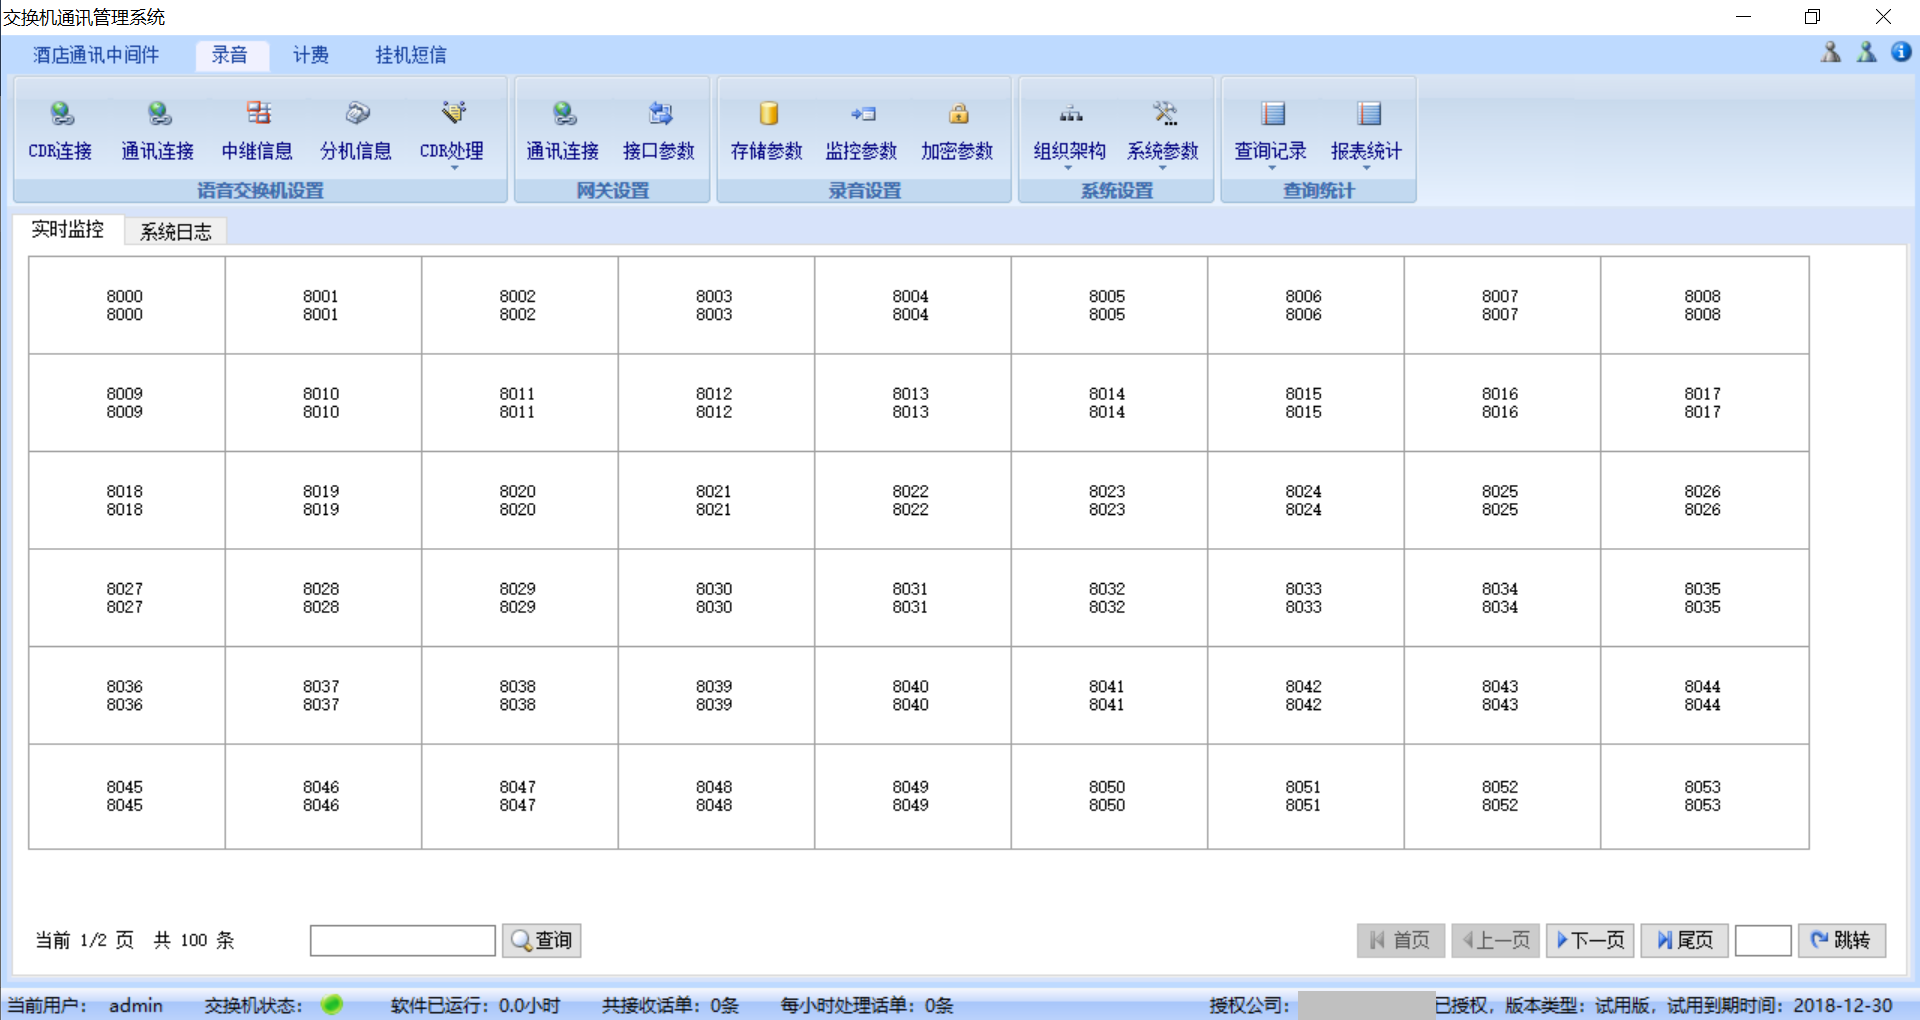Click the 查询 search button

(542, 940)
